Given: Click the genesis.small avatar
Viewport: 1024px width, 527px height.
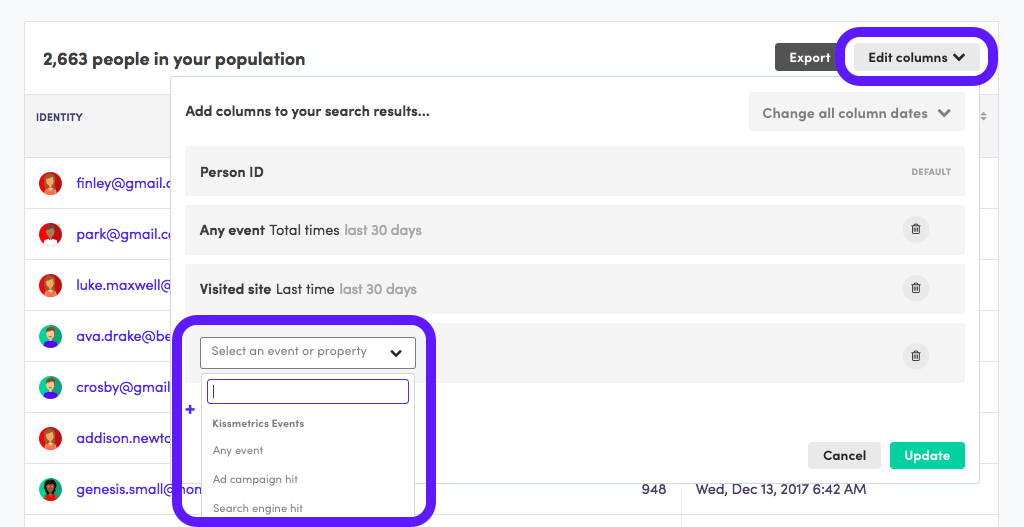Looking at the screenshot, I should [50, 489].
